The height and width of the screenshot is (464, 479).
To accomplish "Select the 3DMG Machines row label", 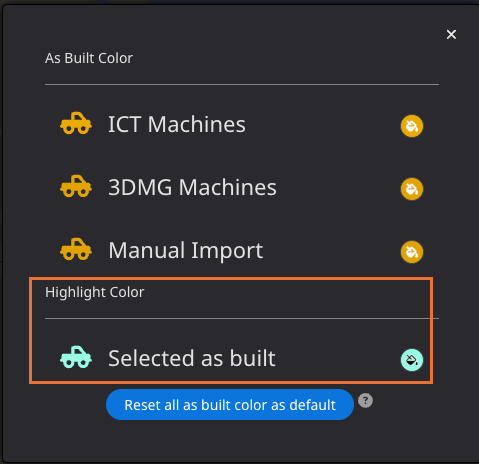I will coord(192,187).
